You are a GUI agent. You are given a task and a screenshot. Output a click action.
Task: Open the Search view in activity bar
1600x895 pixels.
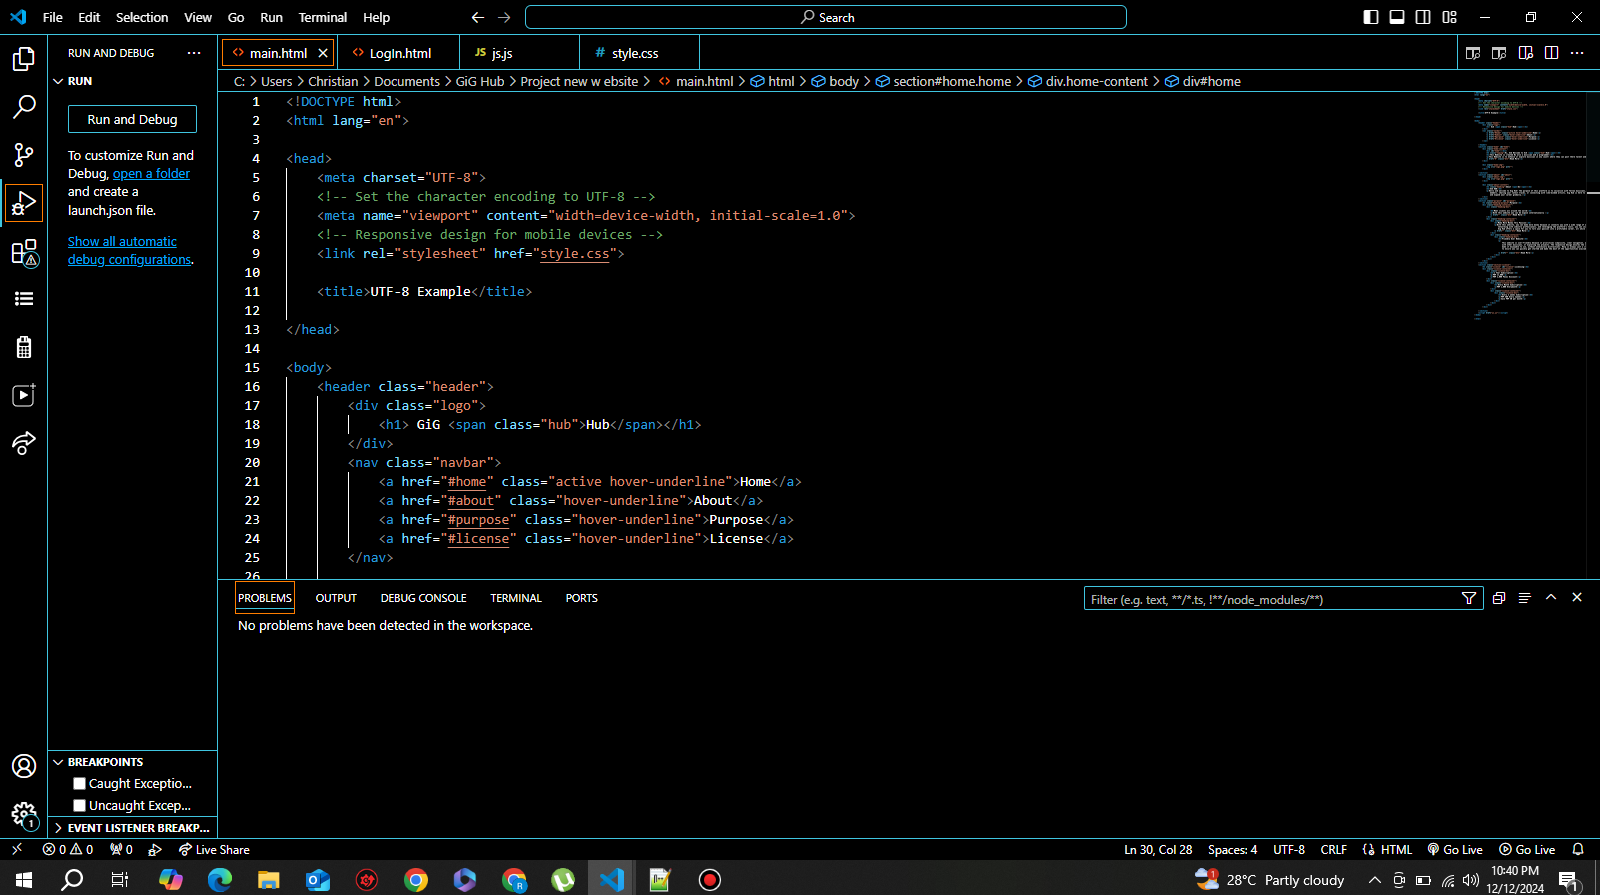click(24, 107)
